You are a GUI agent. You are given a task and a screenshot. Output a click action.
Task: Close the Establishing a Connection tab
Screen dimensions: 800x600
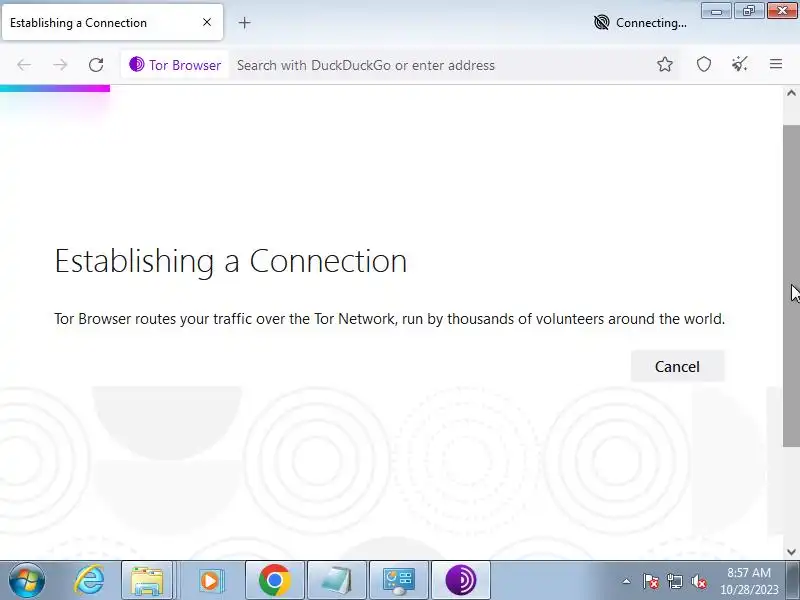(x=207, y=22)
